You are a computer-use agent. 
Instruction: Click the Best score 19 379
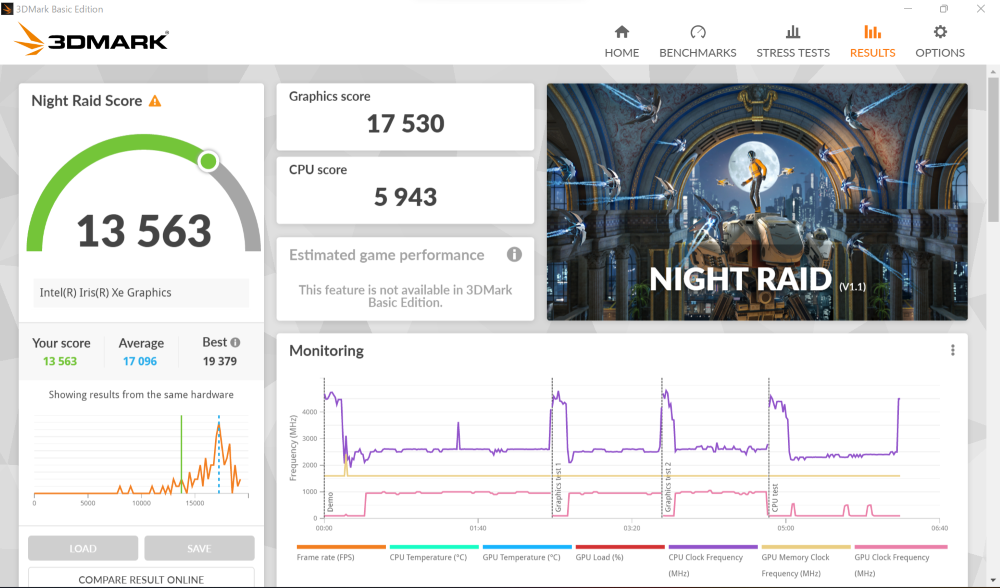pyautogui.click(x=219, y=361)
